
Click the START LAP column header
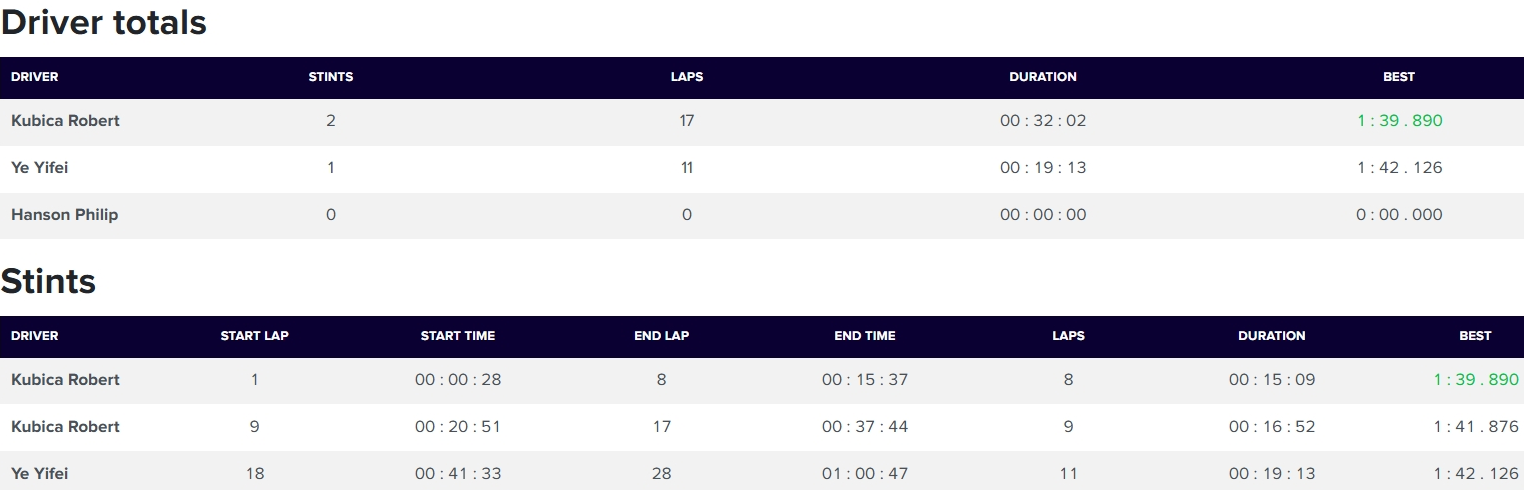(x=254, y=336)
